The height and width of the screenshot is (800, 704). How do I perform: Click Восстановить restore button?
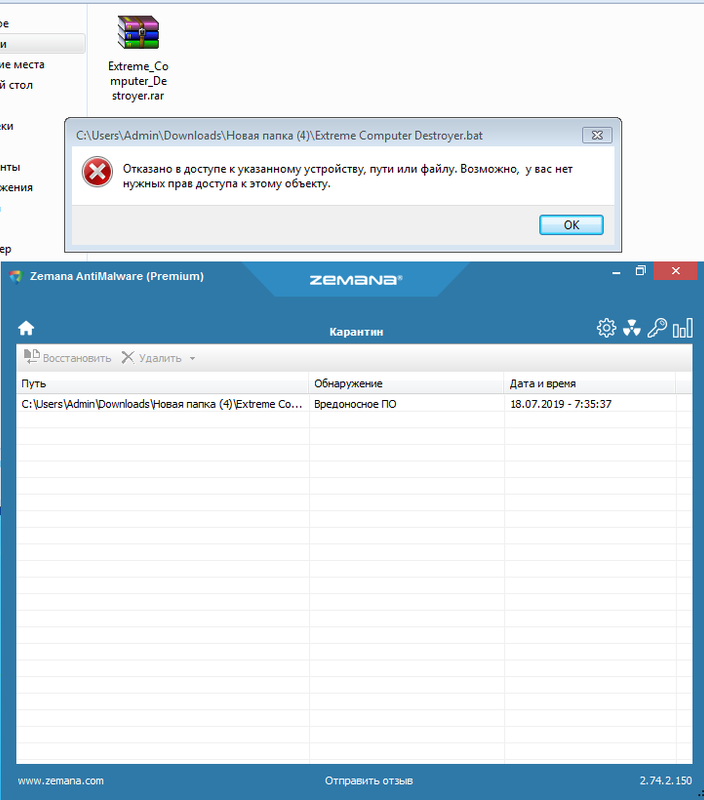coord(67,358)
